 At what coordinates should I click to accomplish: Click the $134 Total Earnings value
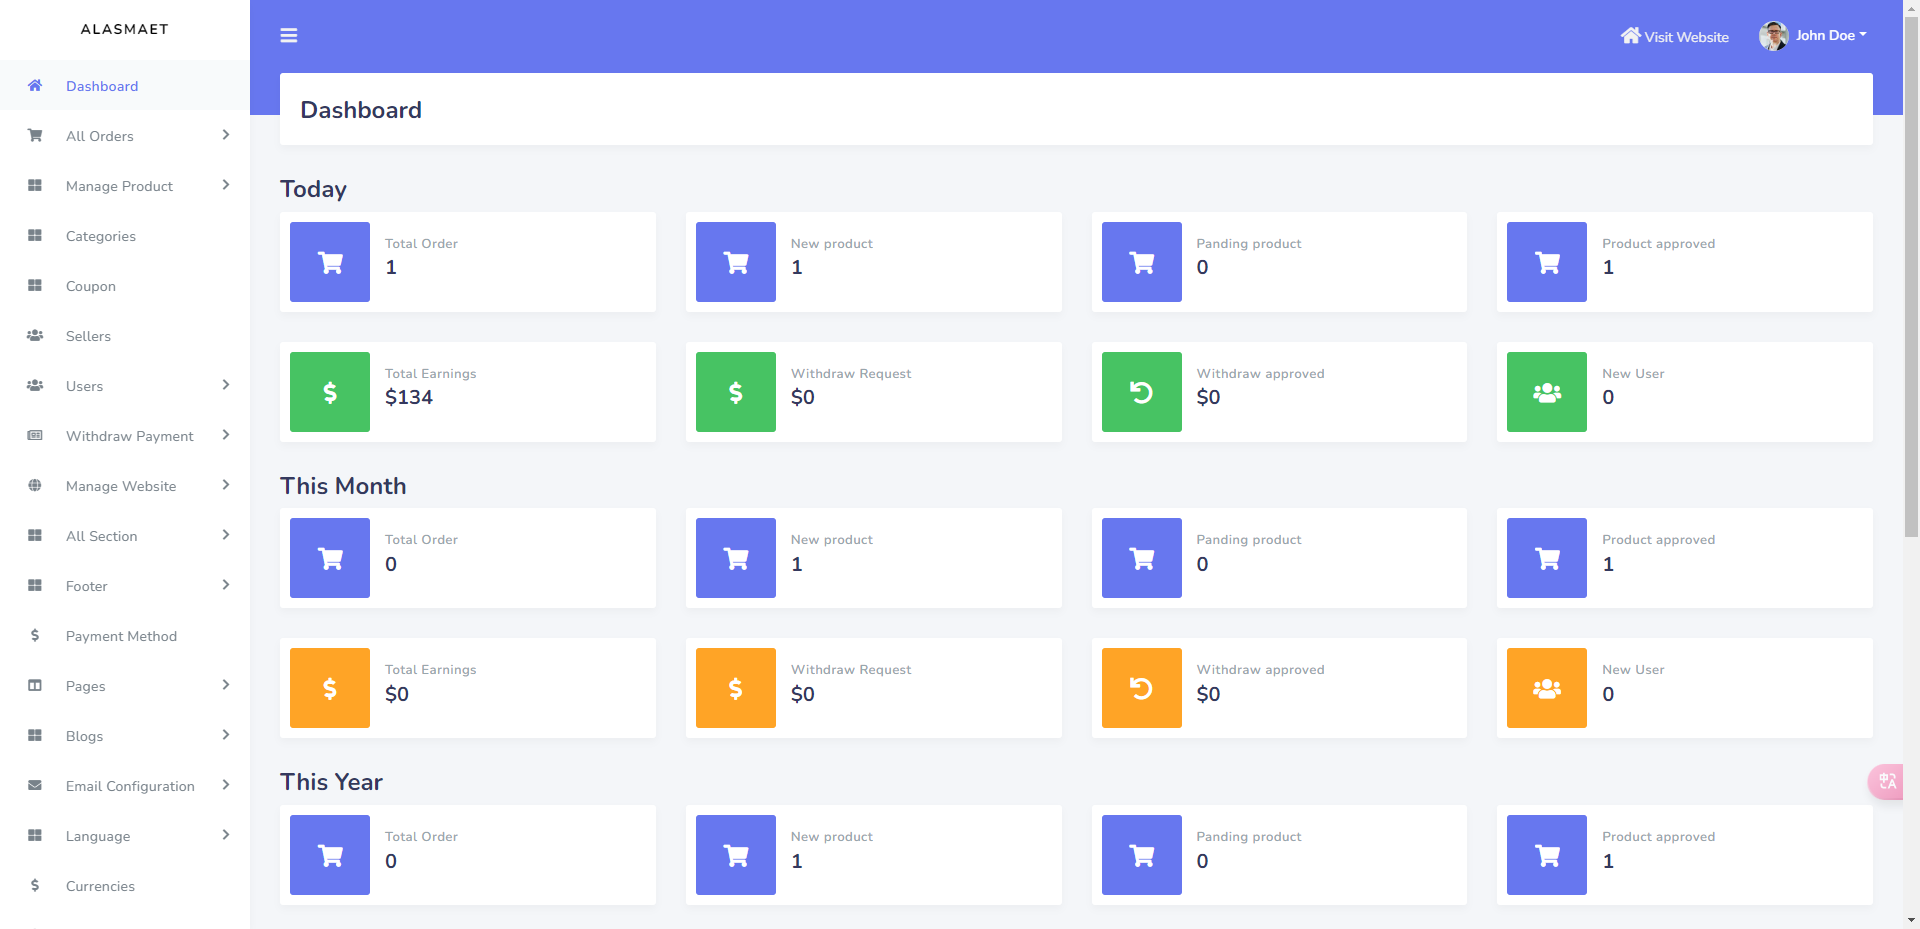pyautogui.click(x=409, y=397)
